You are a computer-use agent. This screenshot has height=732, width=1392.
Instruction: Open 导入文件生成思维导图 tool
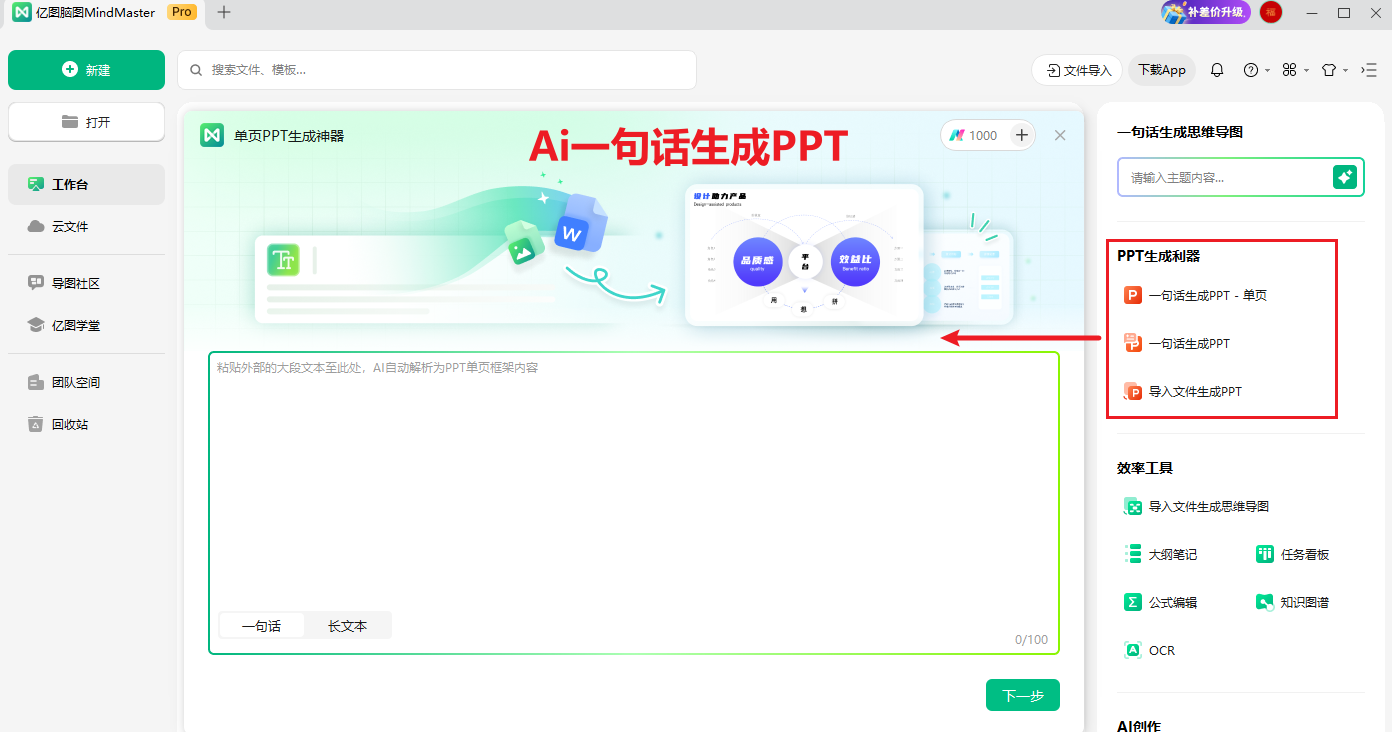(1197, 506)
